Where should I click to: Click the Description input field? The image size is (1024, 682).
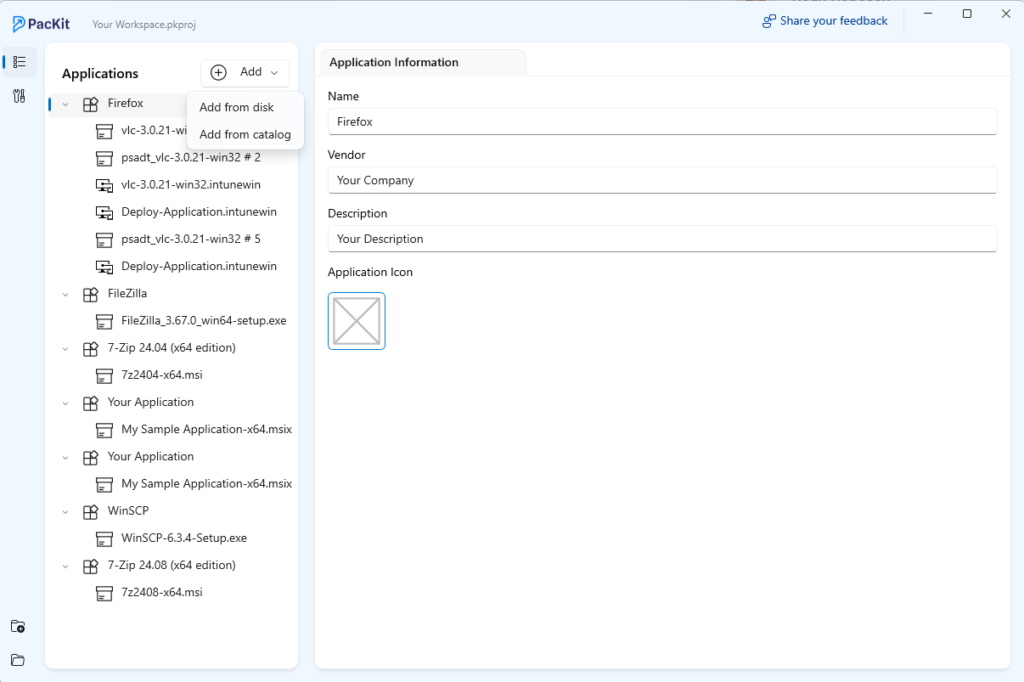[662, 239]
